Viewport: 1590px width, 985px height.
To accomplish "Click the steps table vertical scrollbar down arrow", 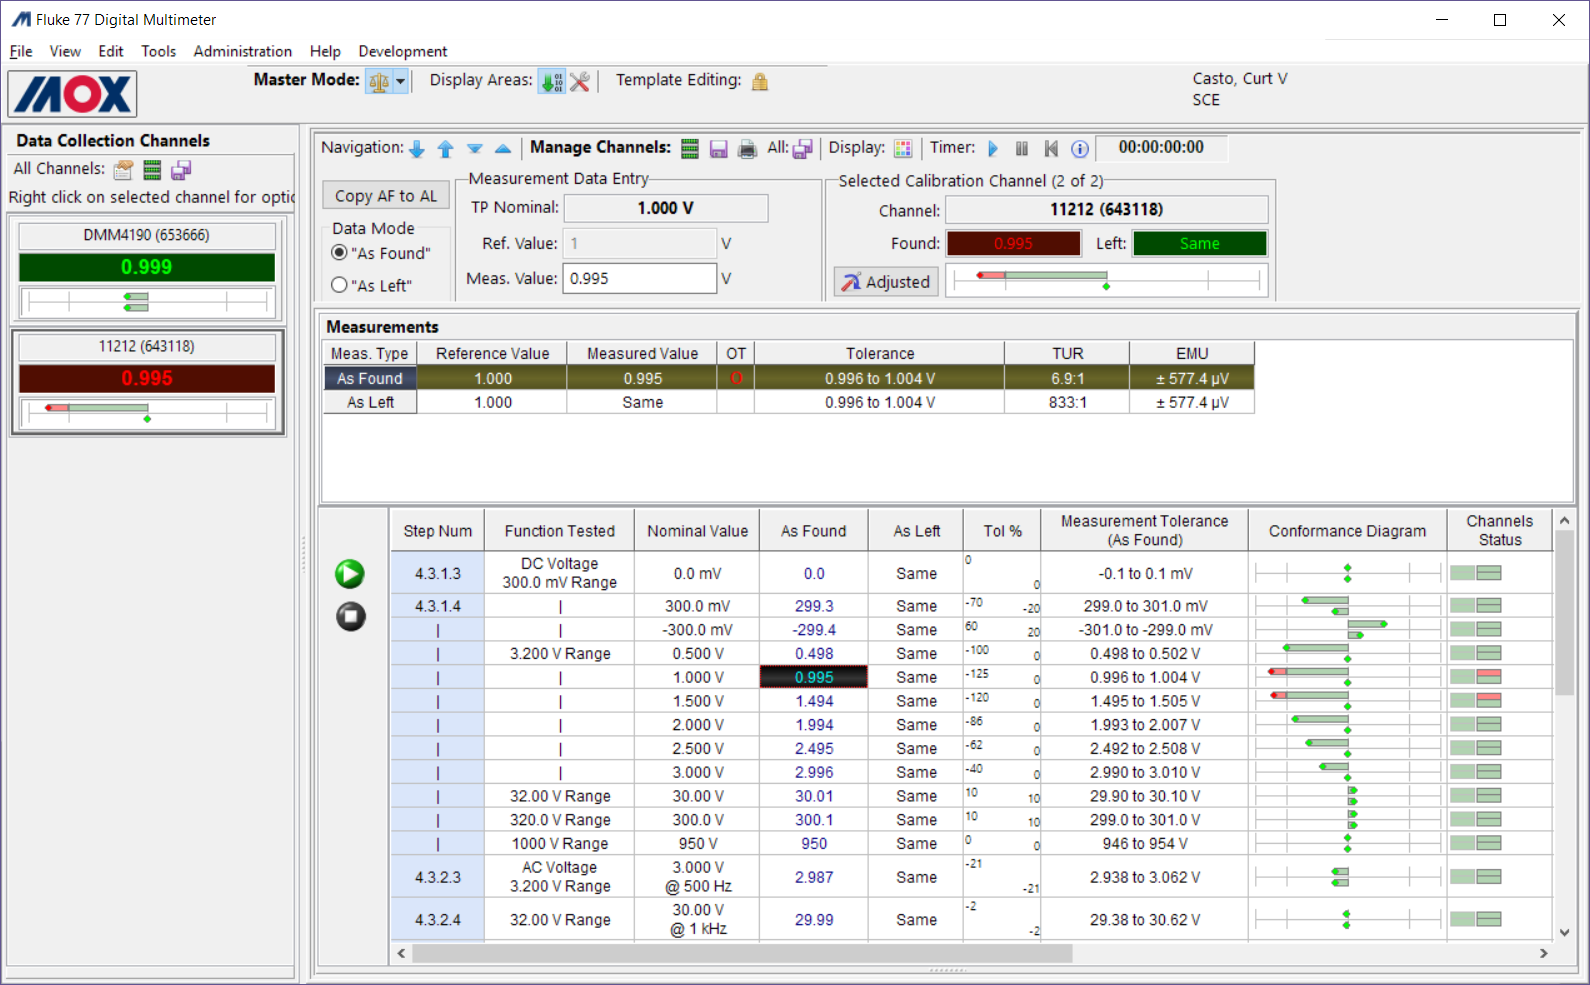I will tap(1565, 932).
